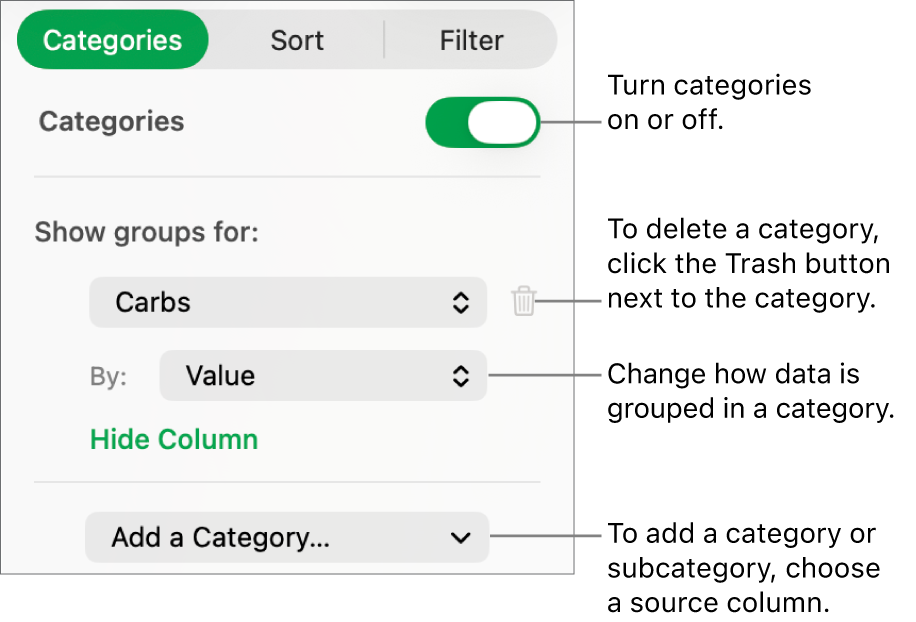
Task: Click the up-down chevron on the Carbs pop-up
Action: click(460, 302)
